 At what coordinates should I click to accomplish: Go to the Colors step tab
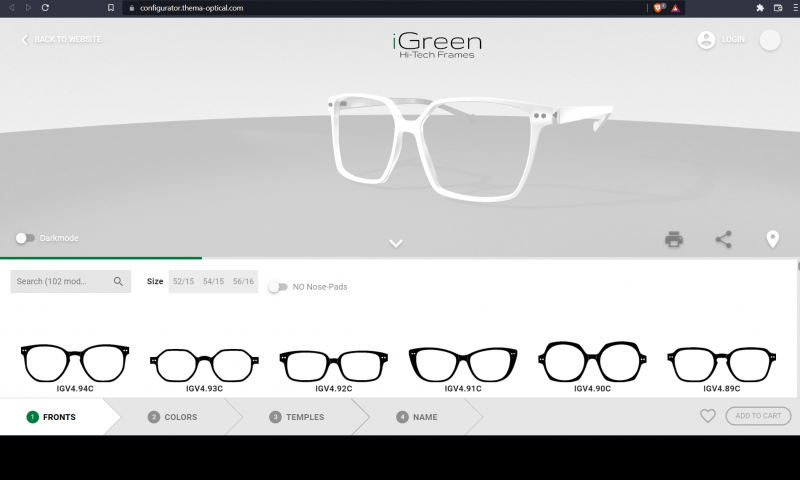point(172,417)
